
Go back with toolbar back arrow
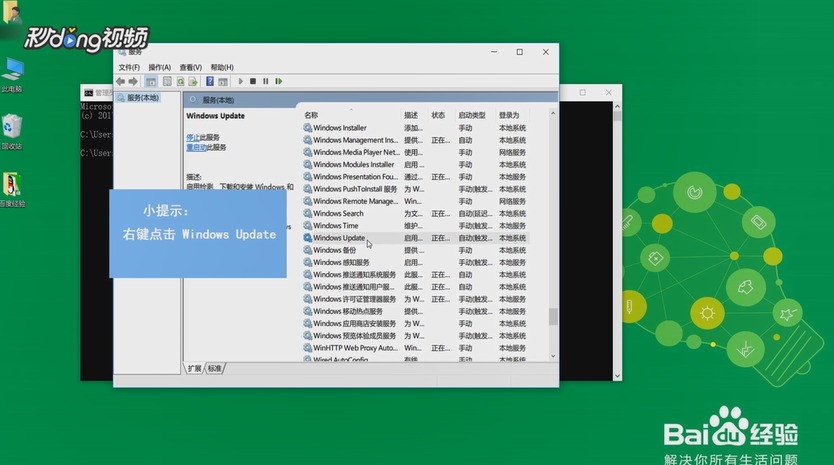(121, 81)
